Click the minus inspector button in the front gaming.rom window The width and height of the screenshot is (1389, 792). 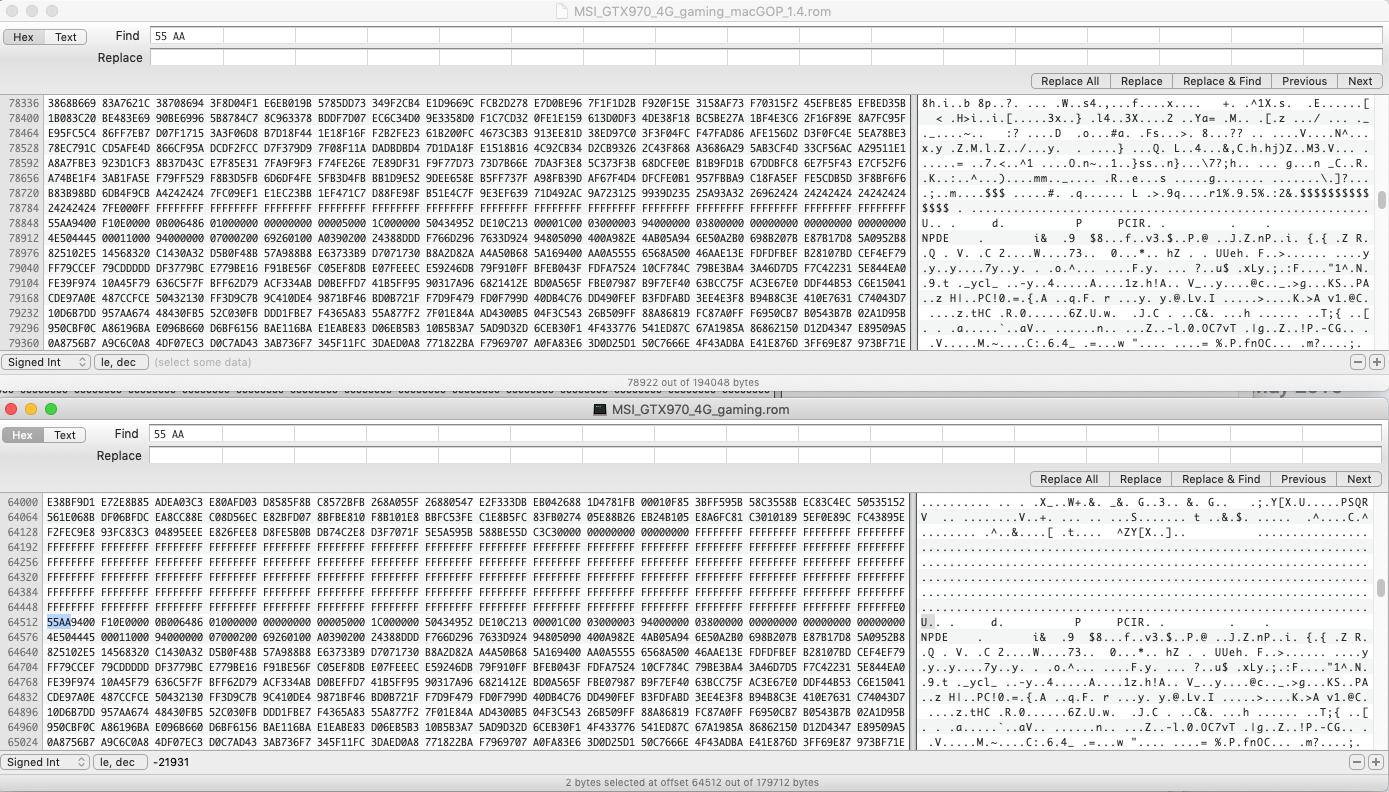[x=1358, y=762]
